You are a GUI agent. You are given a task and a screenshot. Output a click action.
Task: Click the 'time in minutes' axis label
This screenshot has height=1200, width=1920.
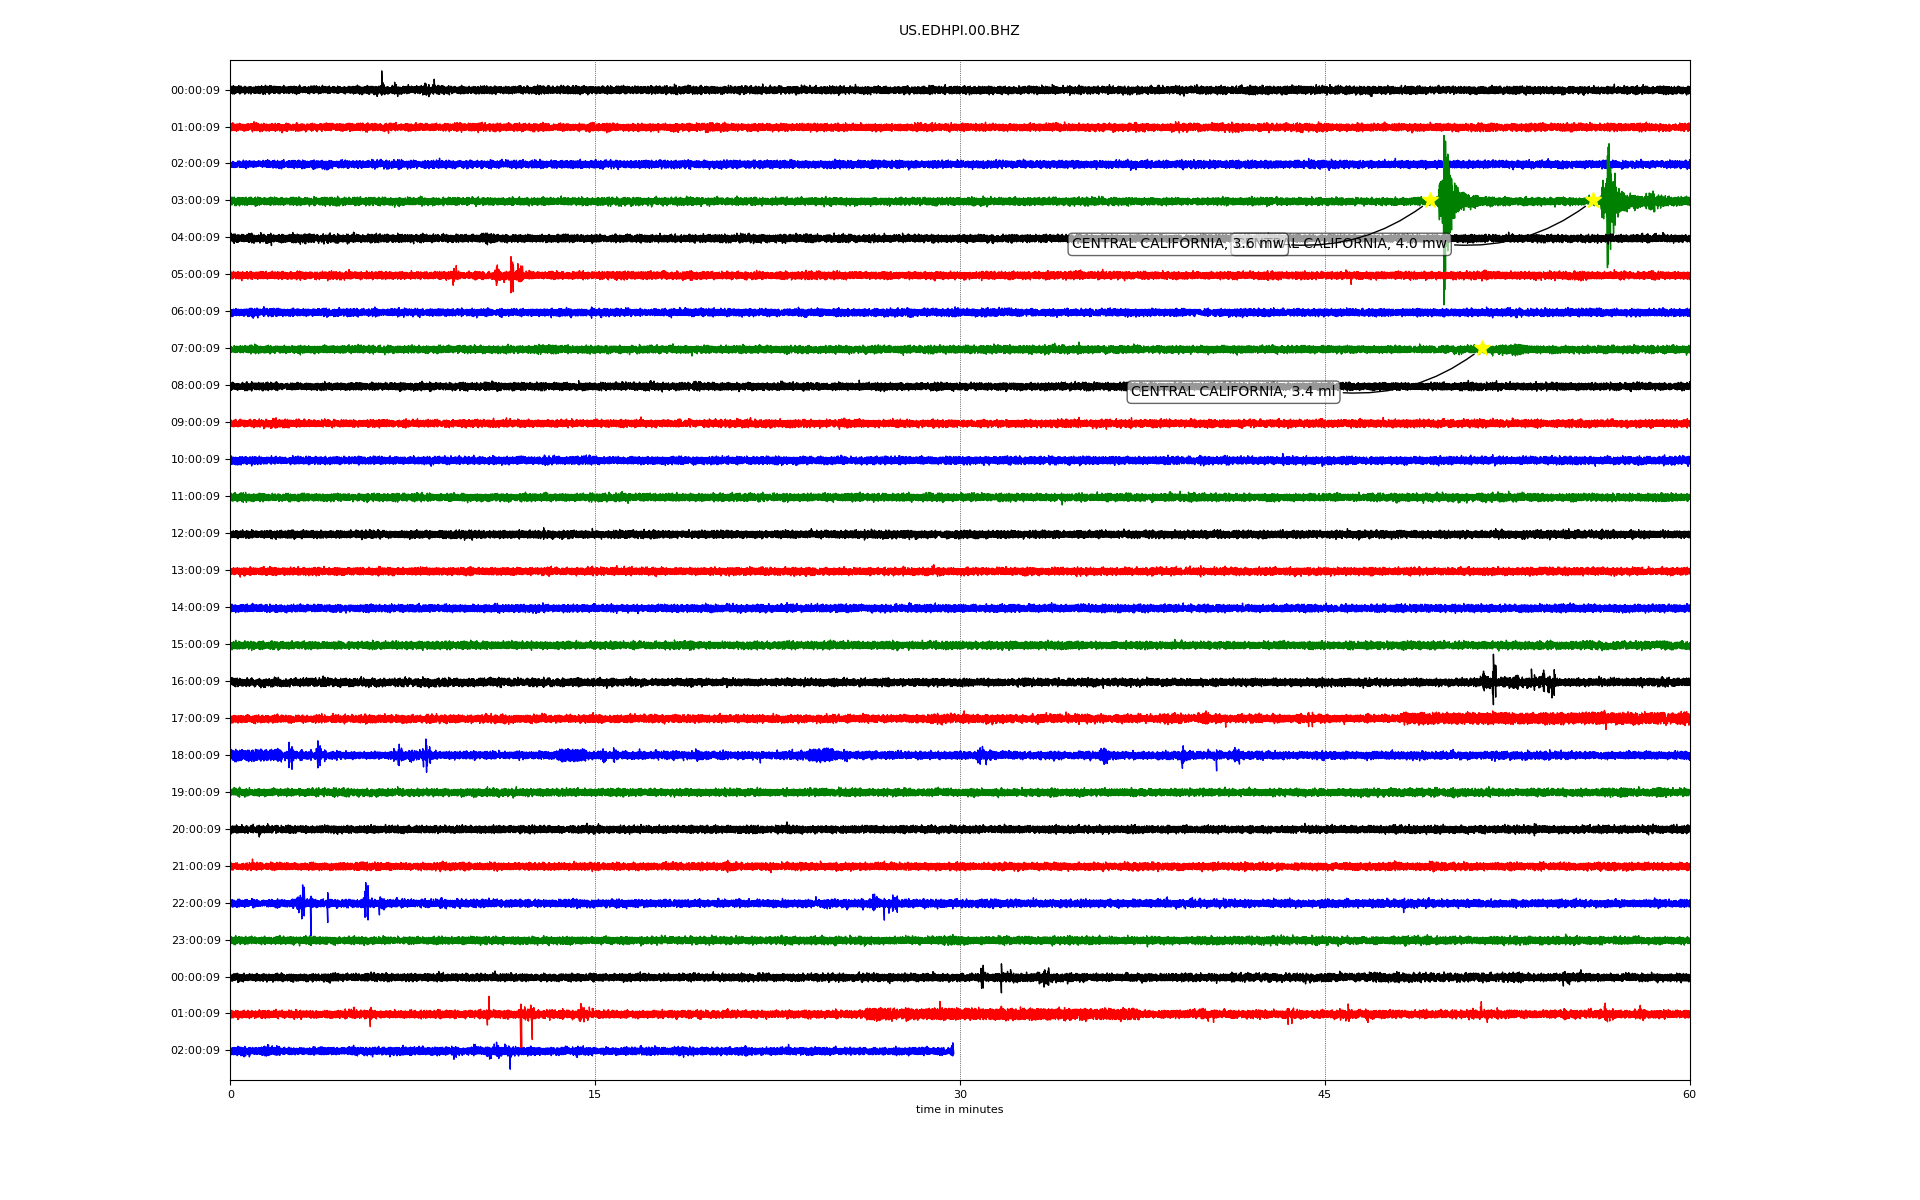point(958,1109)
